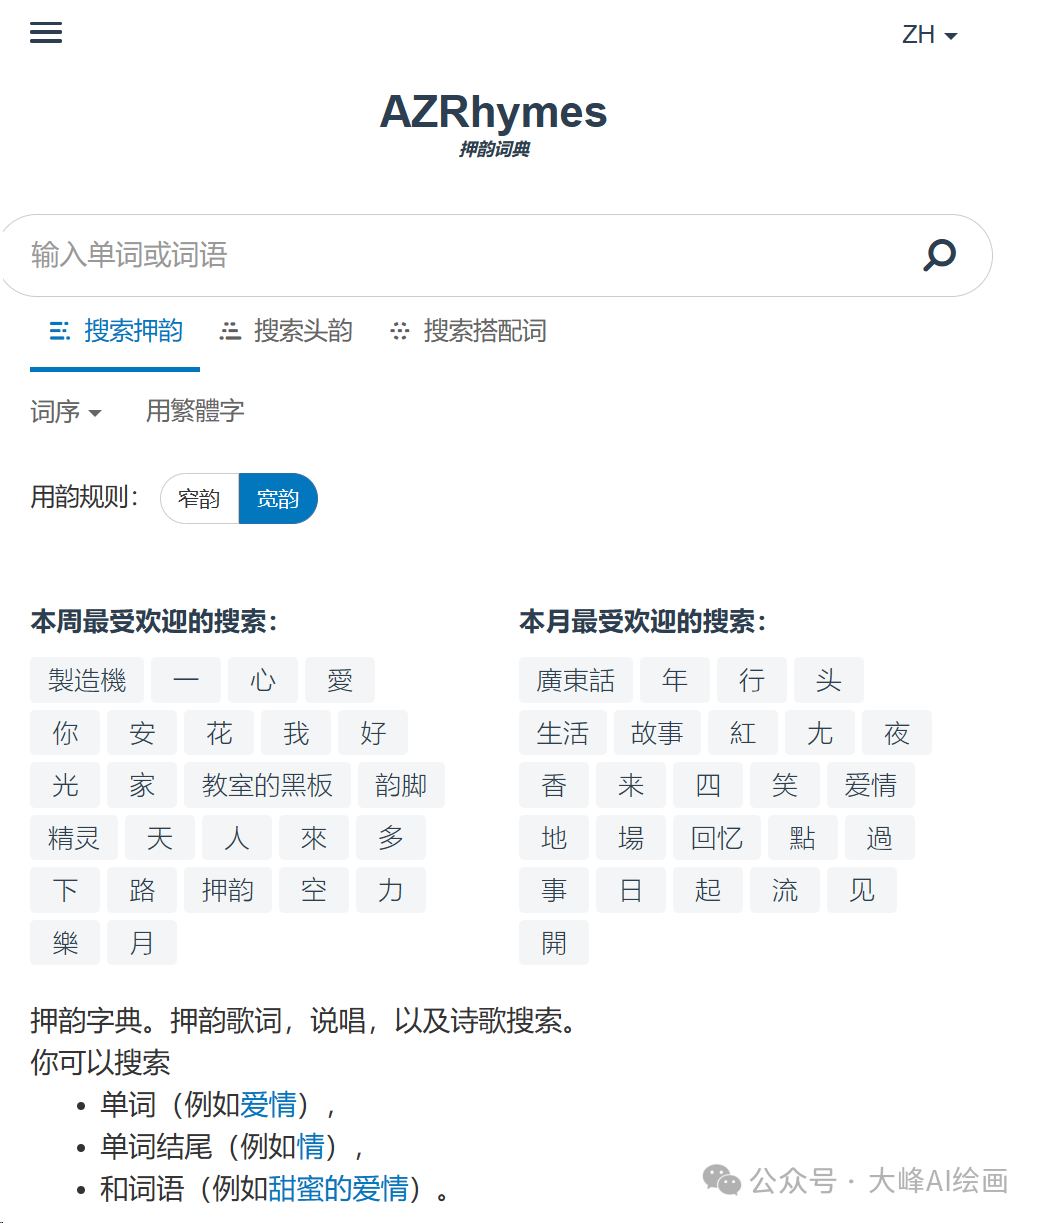Click weekly search tag 空

coord(314,890)
